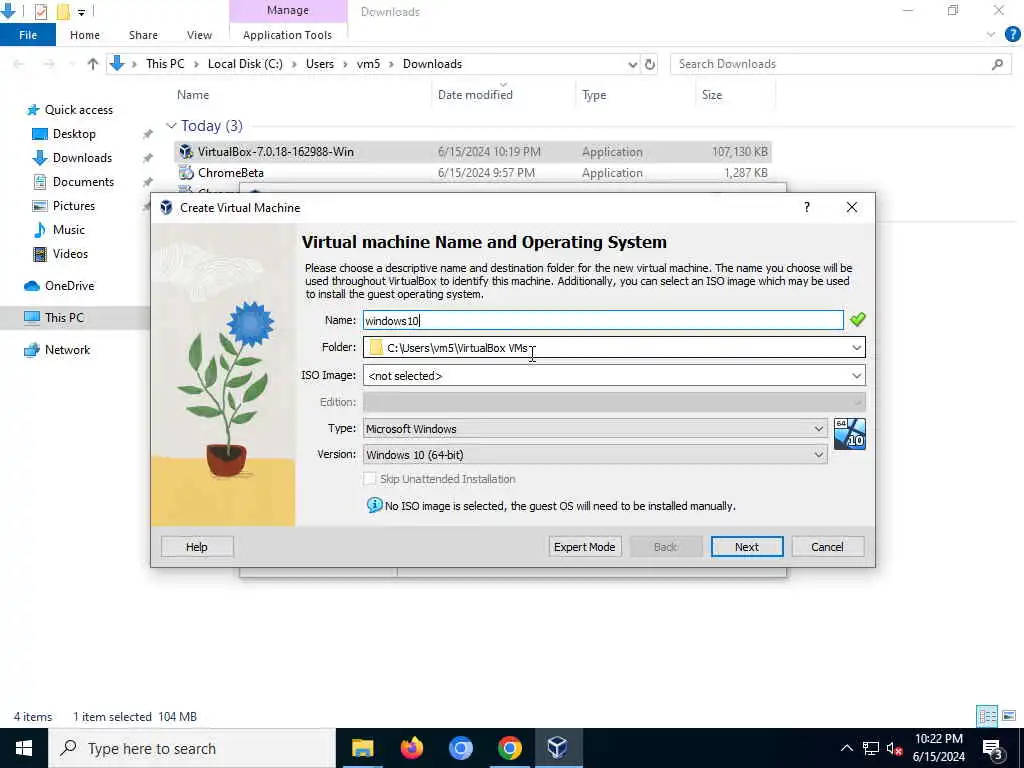Viewport: 1024px width, 768px height.
Task: Switch to the Large icons view in the status bar
Action: click(x=1009, y=716)
